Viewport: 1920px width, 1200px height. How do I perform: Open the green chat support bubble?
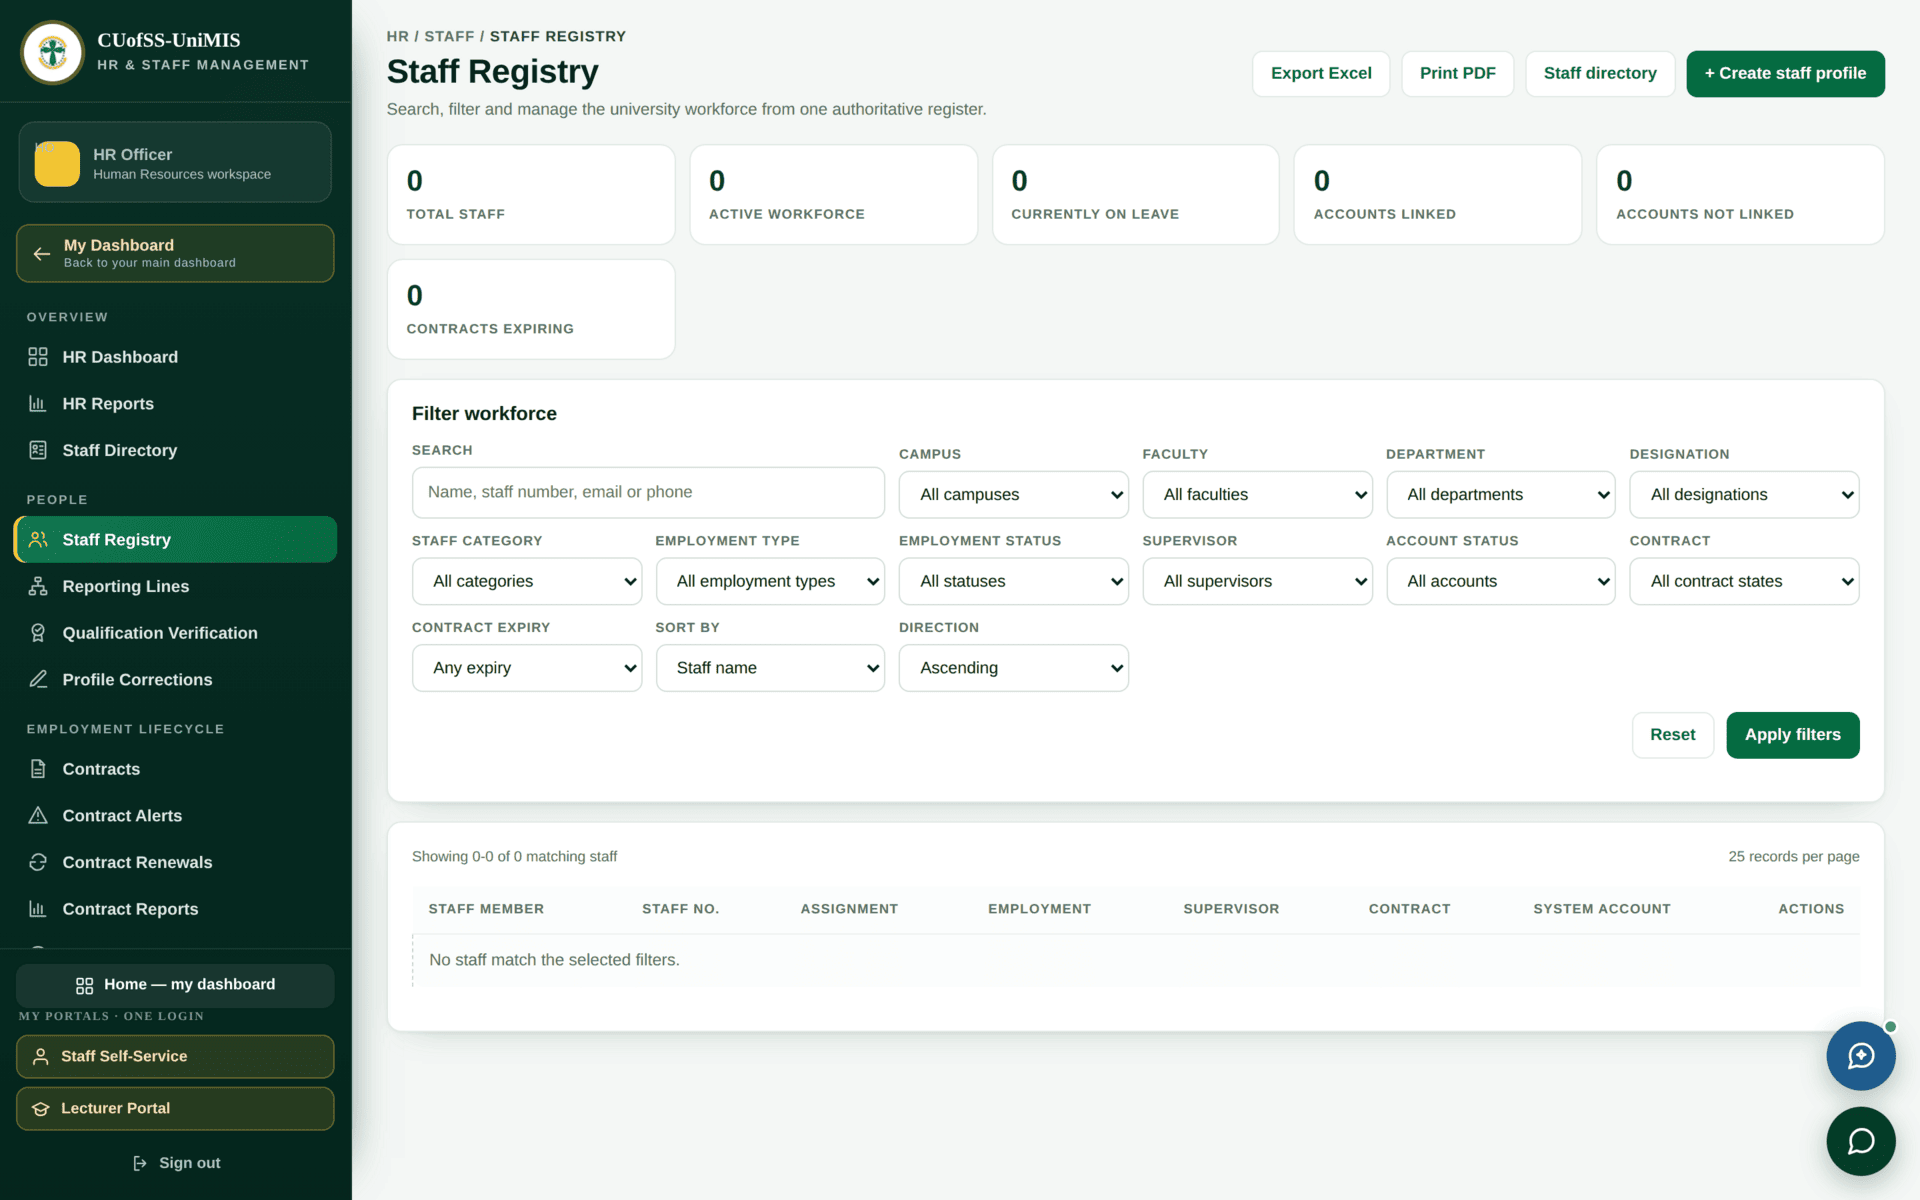coord(1860,1141)
